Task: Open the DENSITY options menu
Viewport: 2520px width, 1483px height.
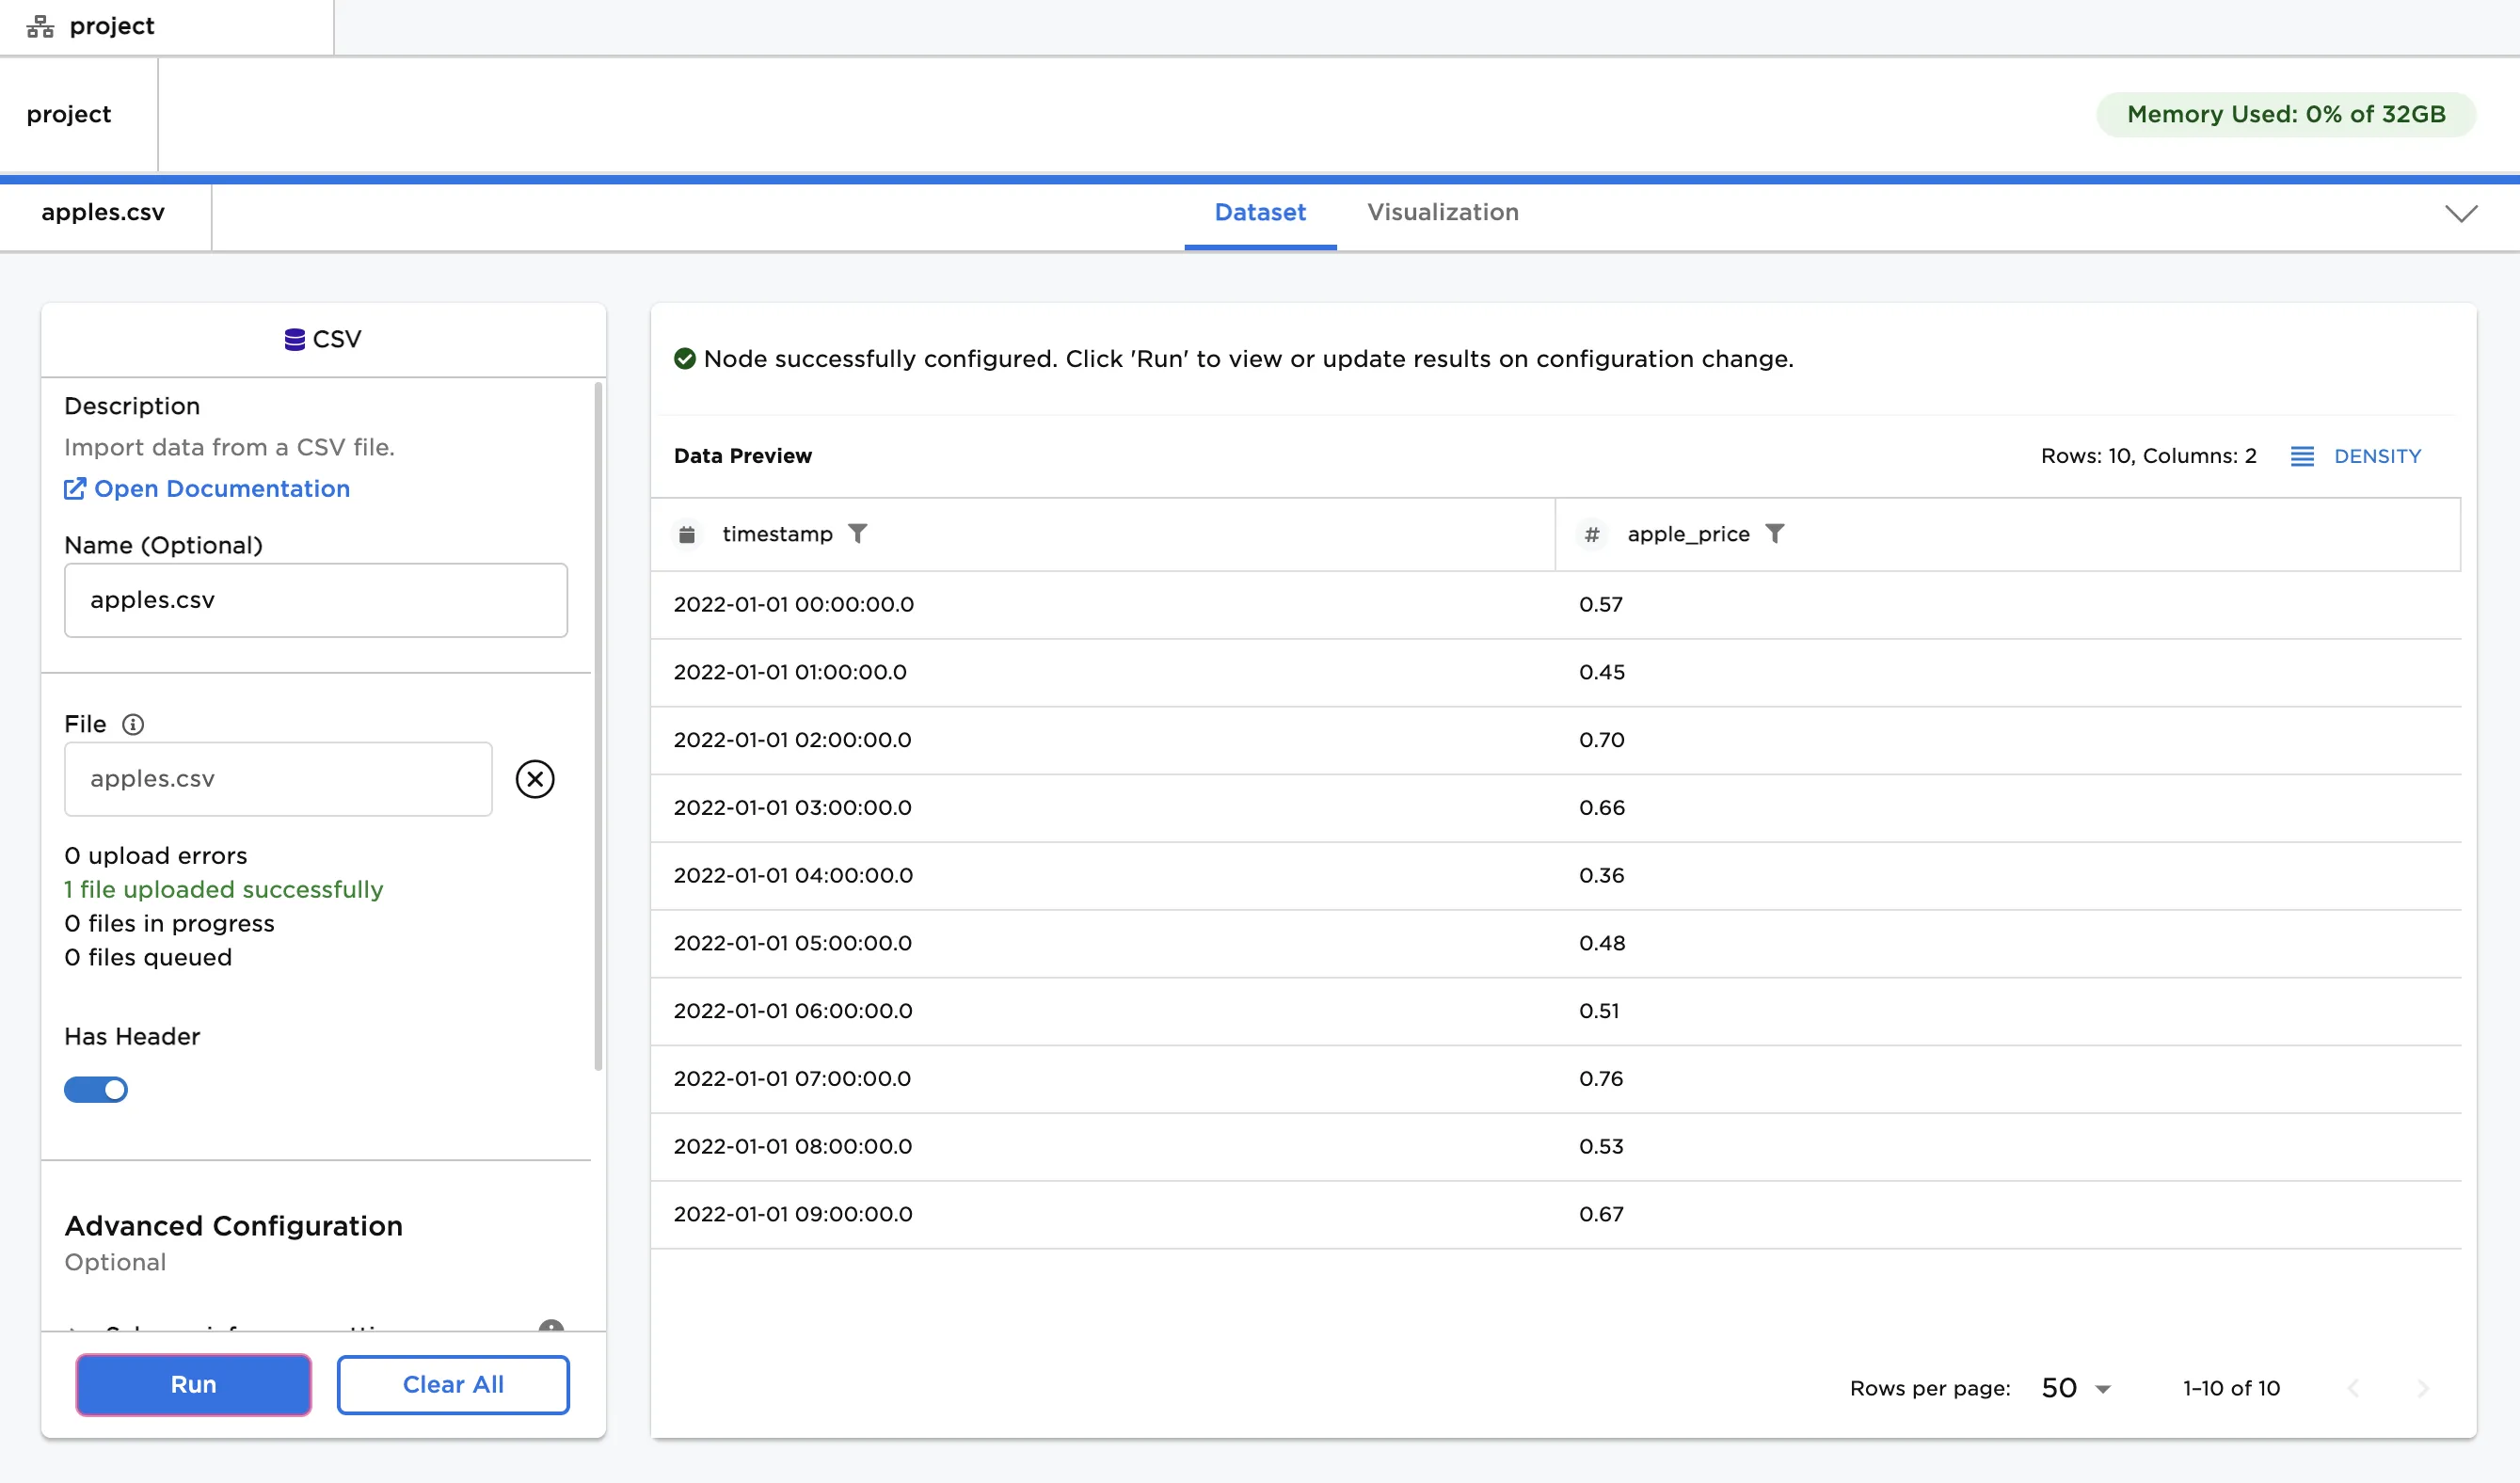Action: click(x=2356, y=456)
